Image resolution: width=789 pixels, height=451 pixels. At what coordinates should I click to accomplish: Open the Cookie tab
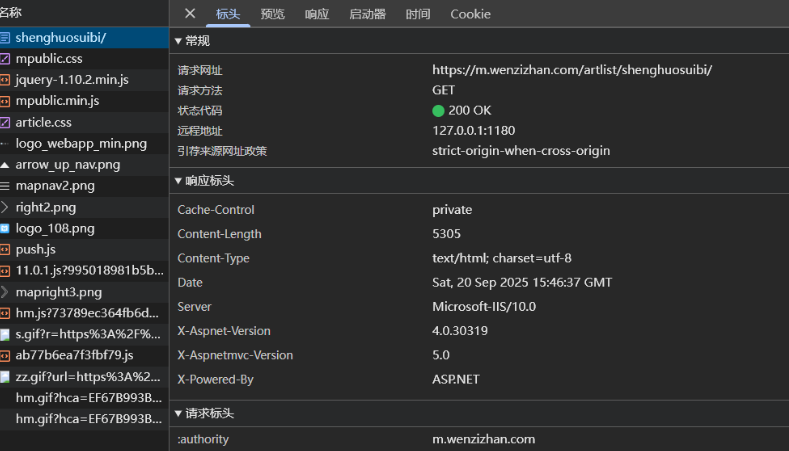click(470, 14)
